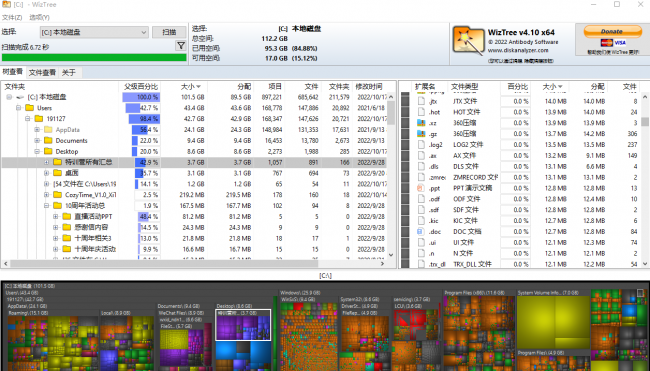Click the 191127 folder icon
The height and width of the screenshot is (371, 650).
[39, 119]
